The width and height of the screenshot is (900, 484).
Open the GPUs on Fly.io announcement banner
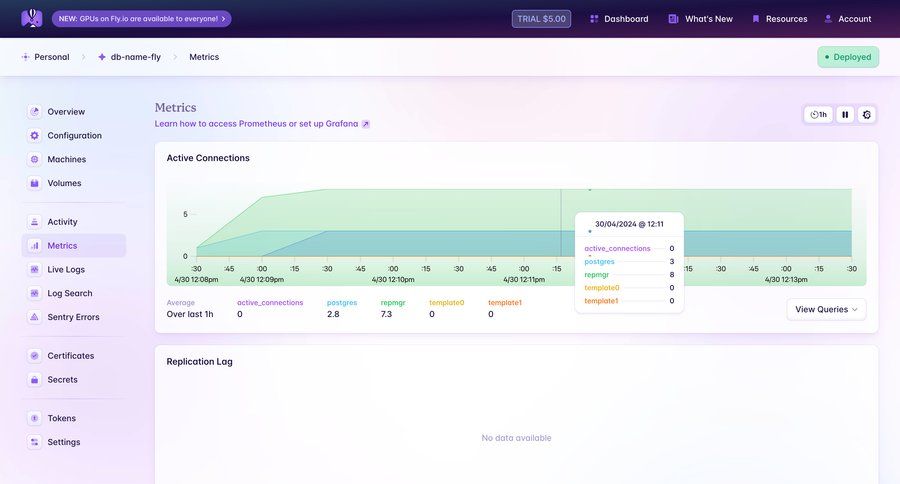pyautogui.click(x=141, y=19)
